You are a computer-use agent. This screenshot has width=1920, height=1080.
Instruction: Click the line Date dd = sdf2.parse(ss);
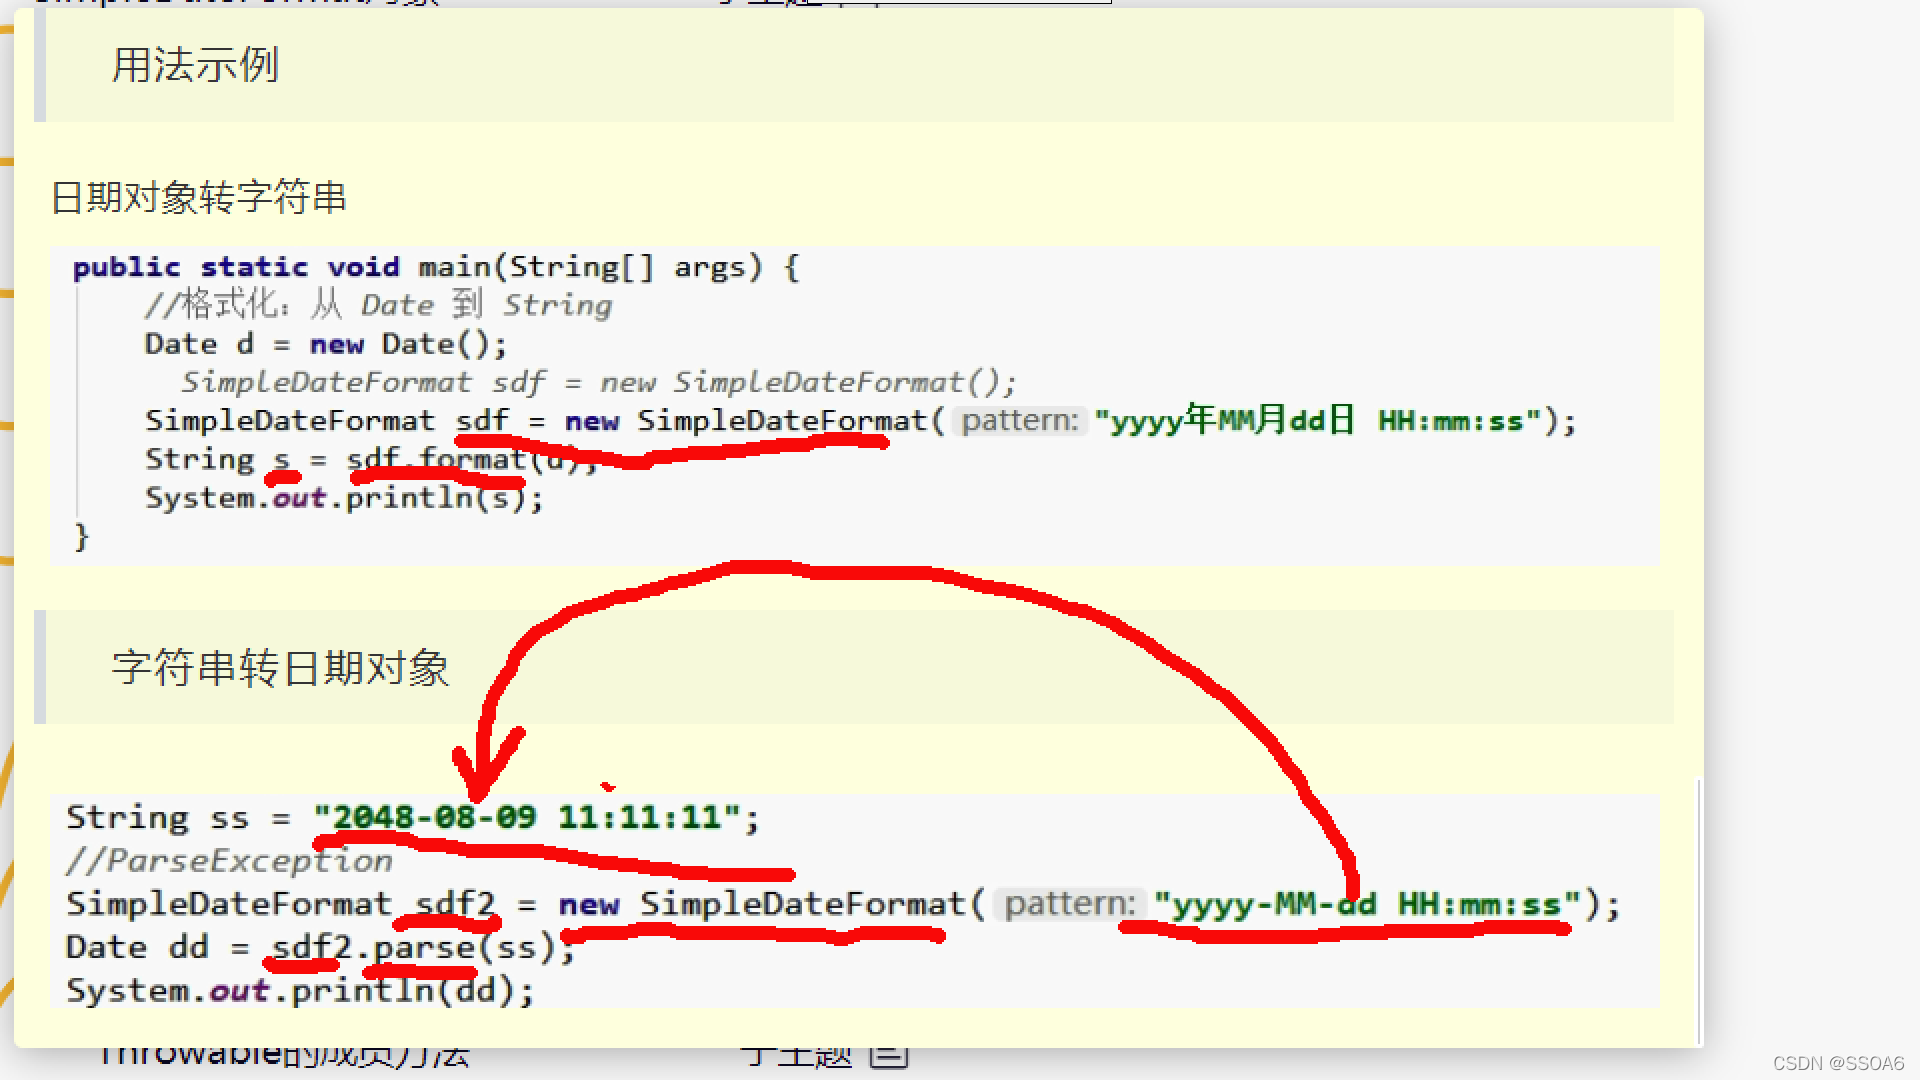(320, 947)
